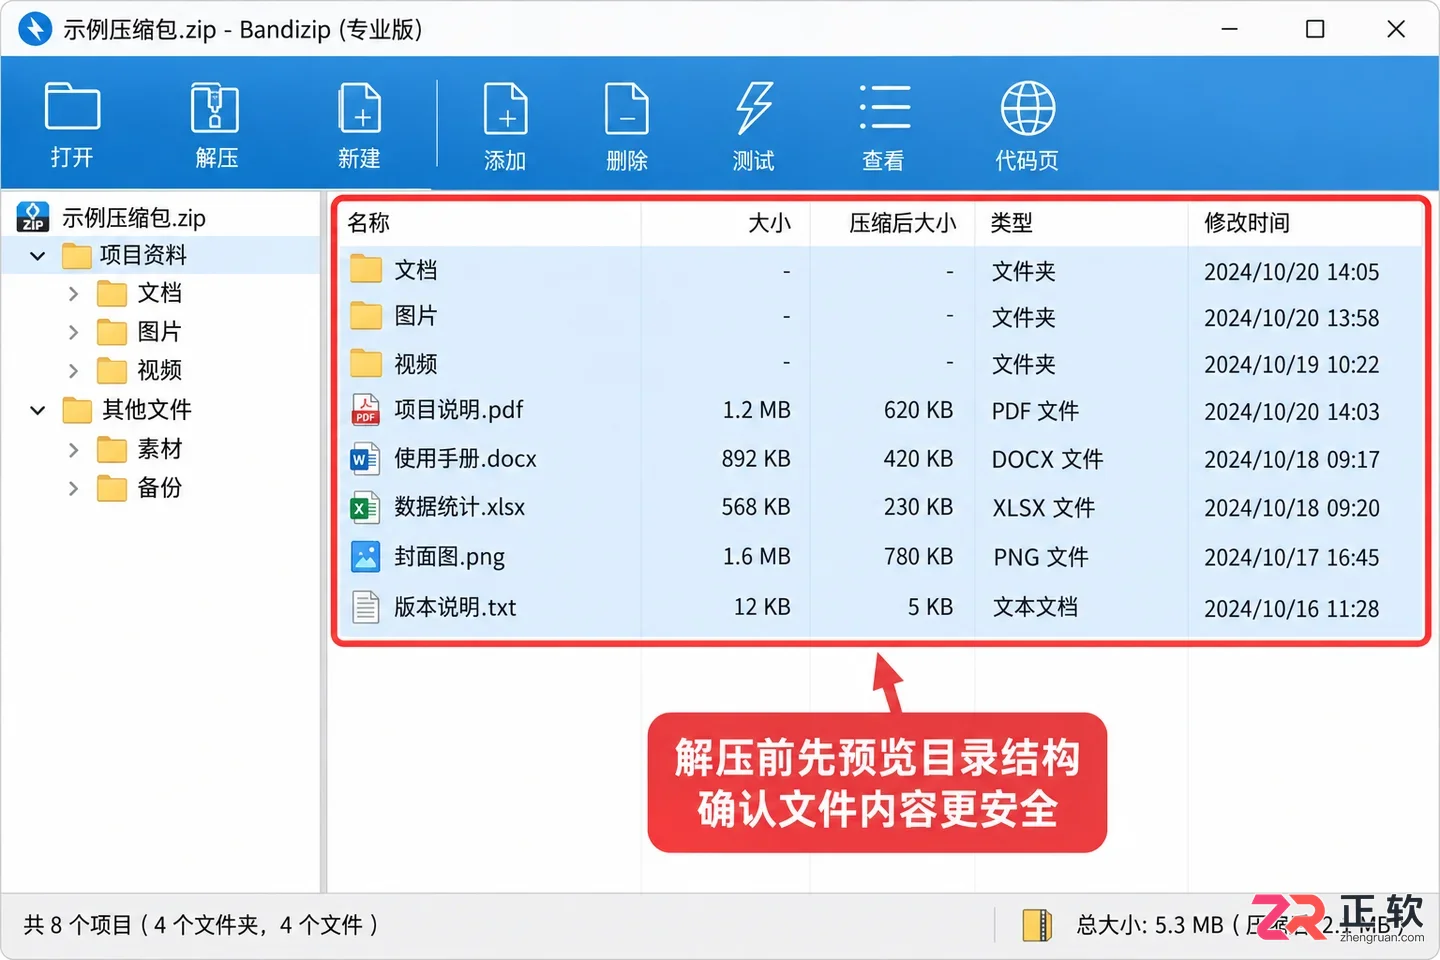This screenshot has height=960, width=1440.
Task: Click the 文档 folder icon in file list
Action: (366, 269)
